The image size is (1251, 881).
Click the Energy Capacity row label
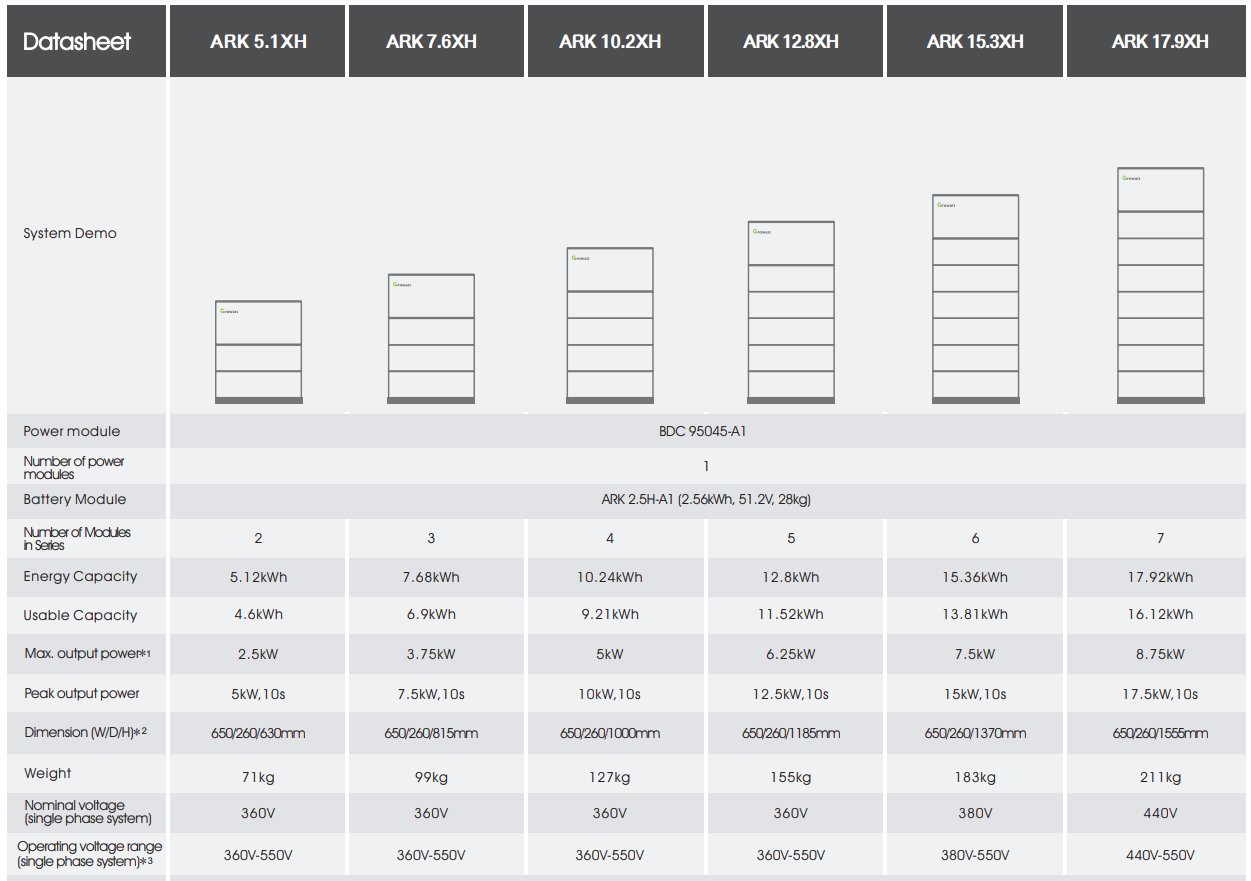point(81,576)
